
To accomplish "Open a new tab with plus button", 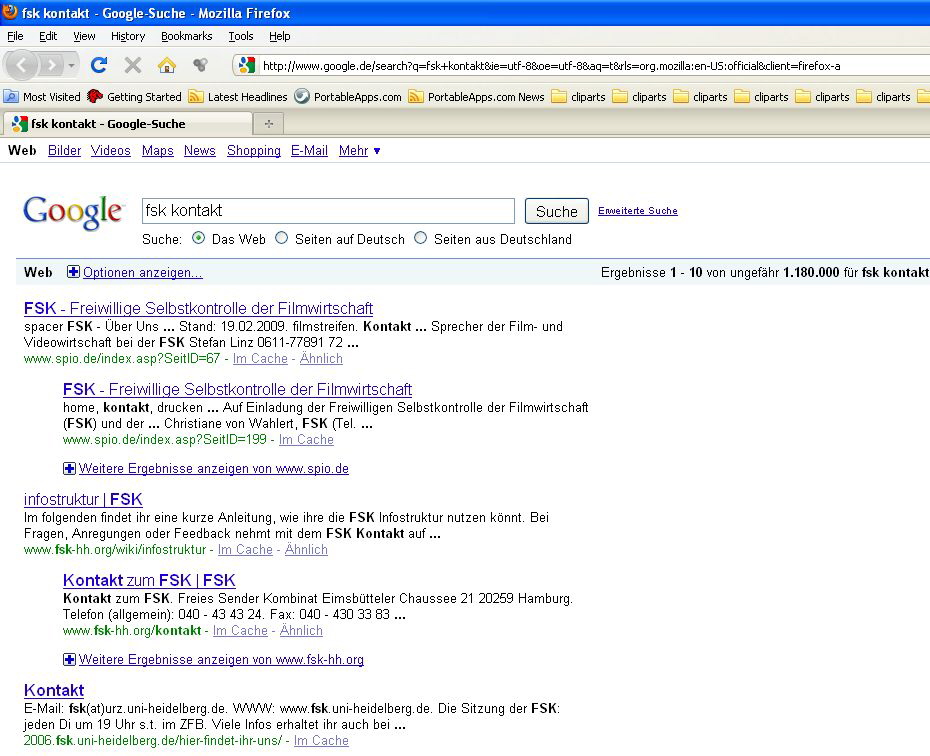I will coord(268,124).
